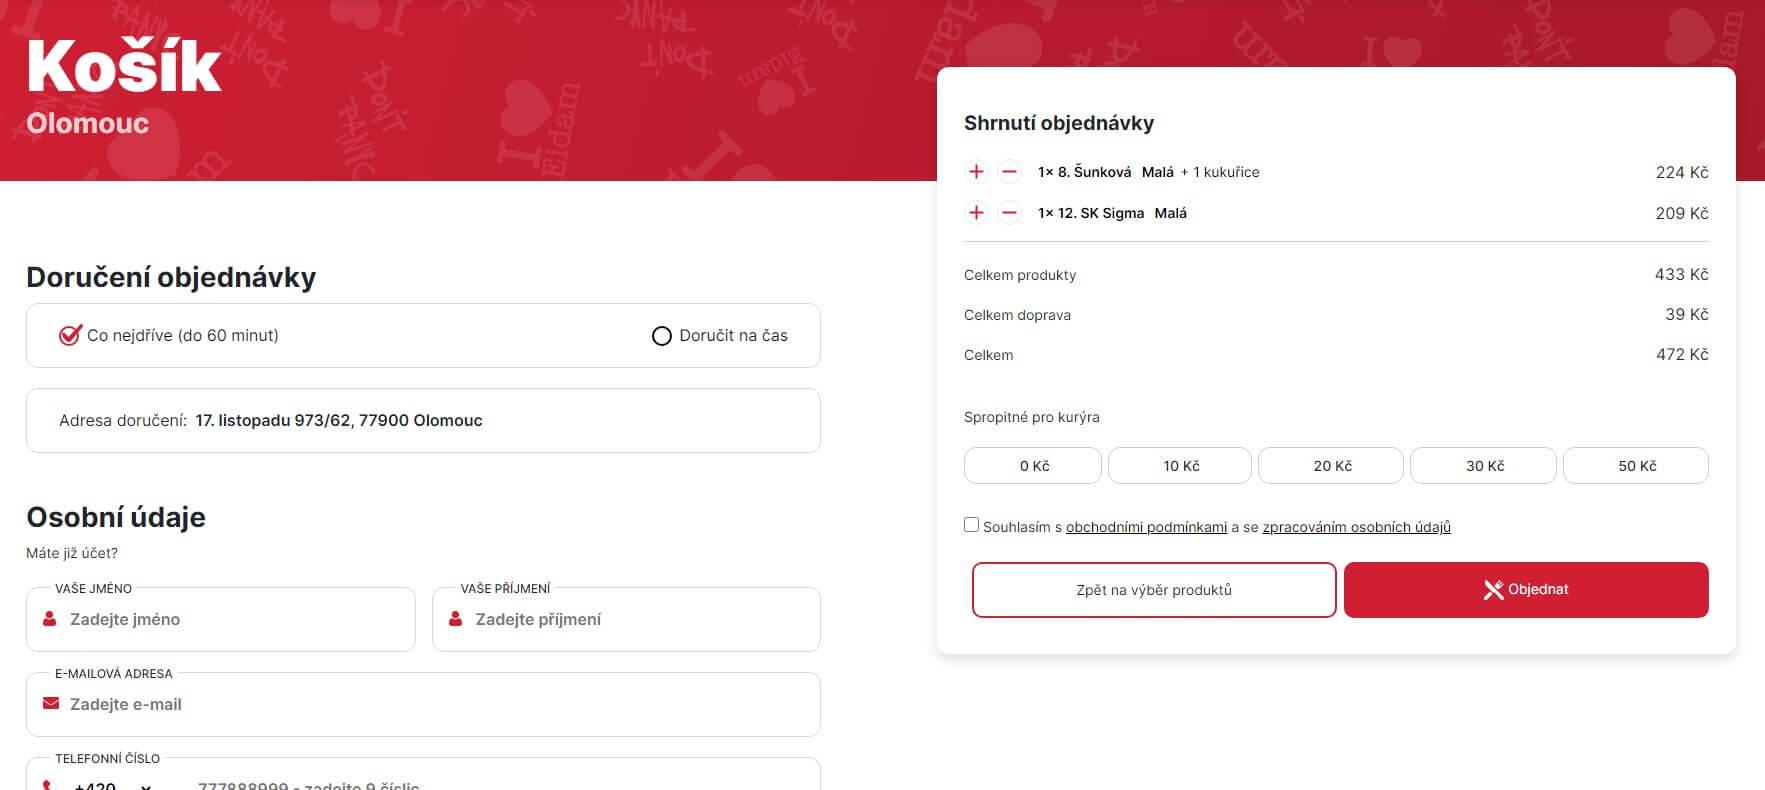Click 'Zpět na výběr produktů' button

pos(1154,590)
